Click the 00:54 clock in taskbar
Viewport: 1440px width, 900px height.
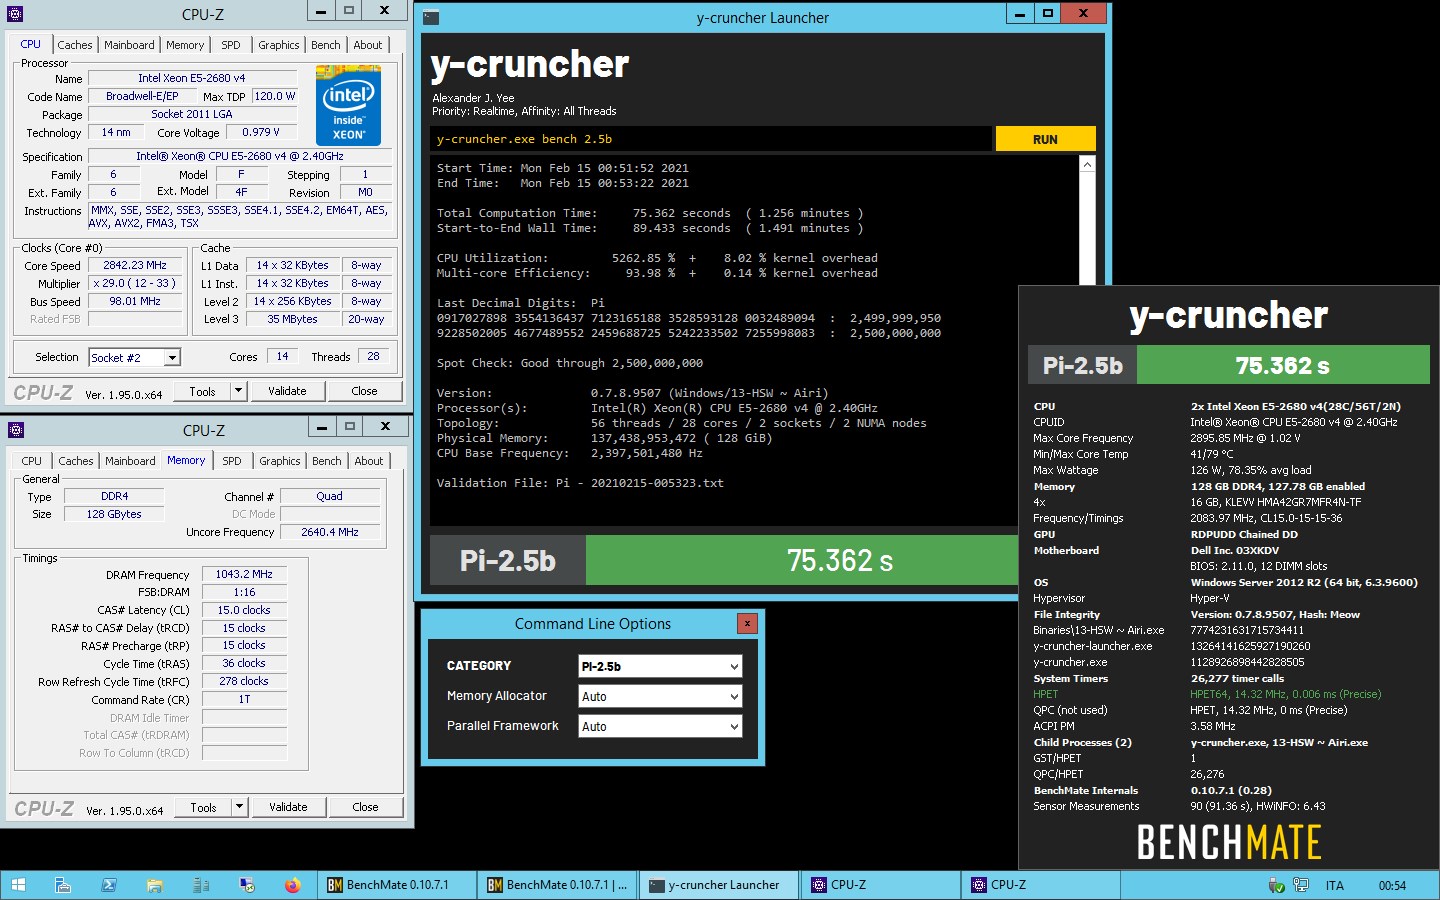tap(1392, 885)
